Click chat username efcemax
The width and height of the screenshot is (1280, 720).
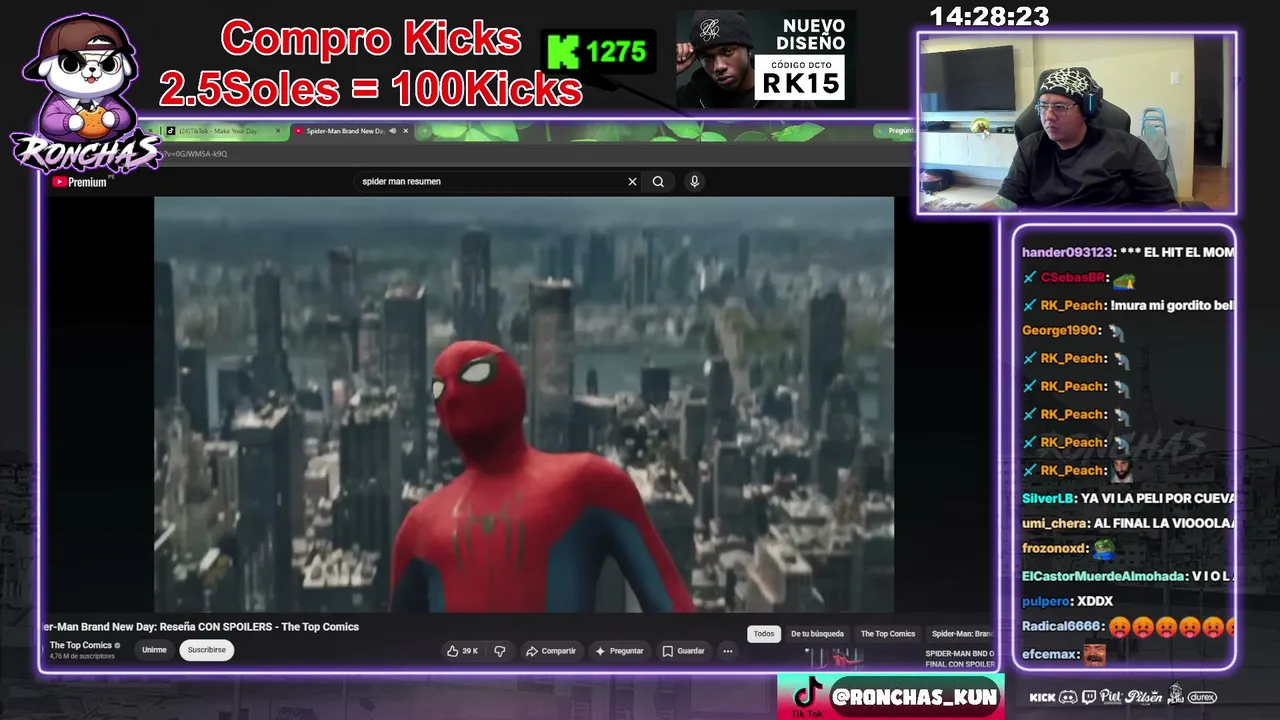tap(1050, 655)
